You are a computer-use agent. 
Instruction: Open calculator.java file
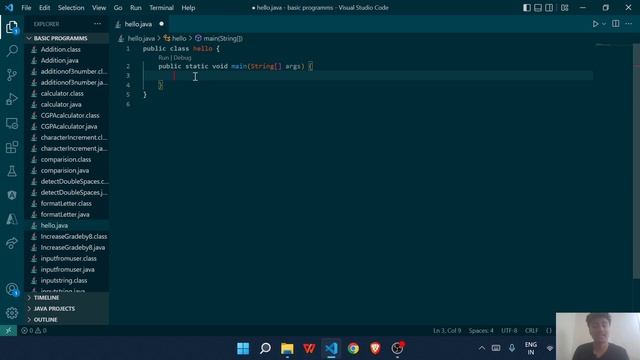[61, 104]
